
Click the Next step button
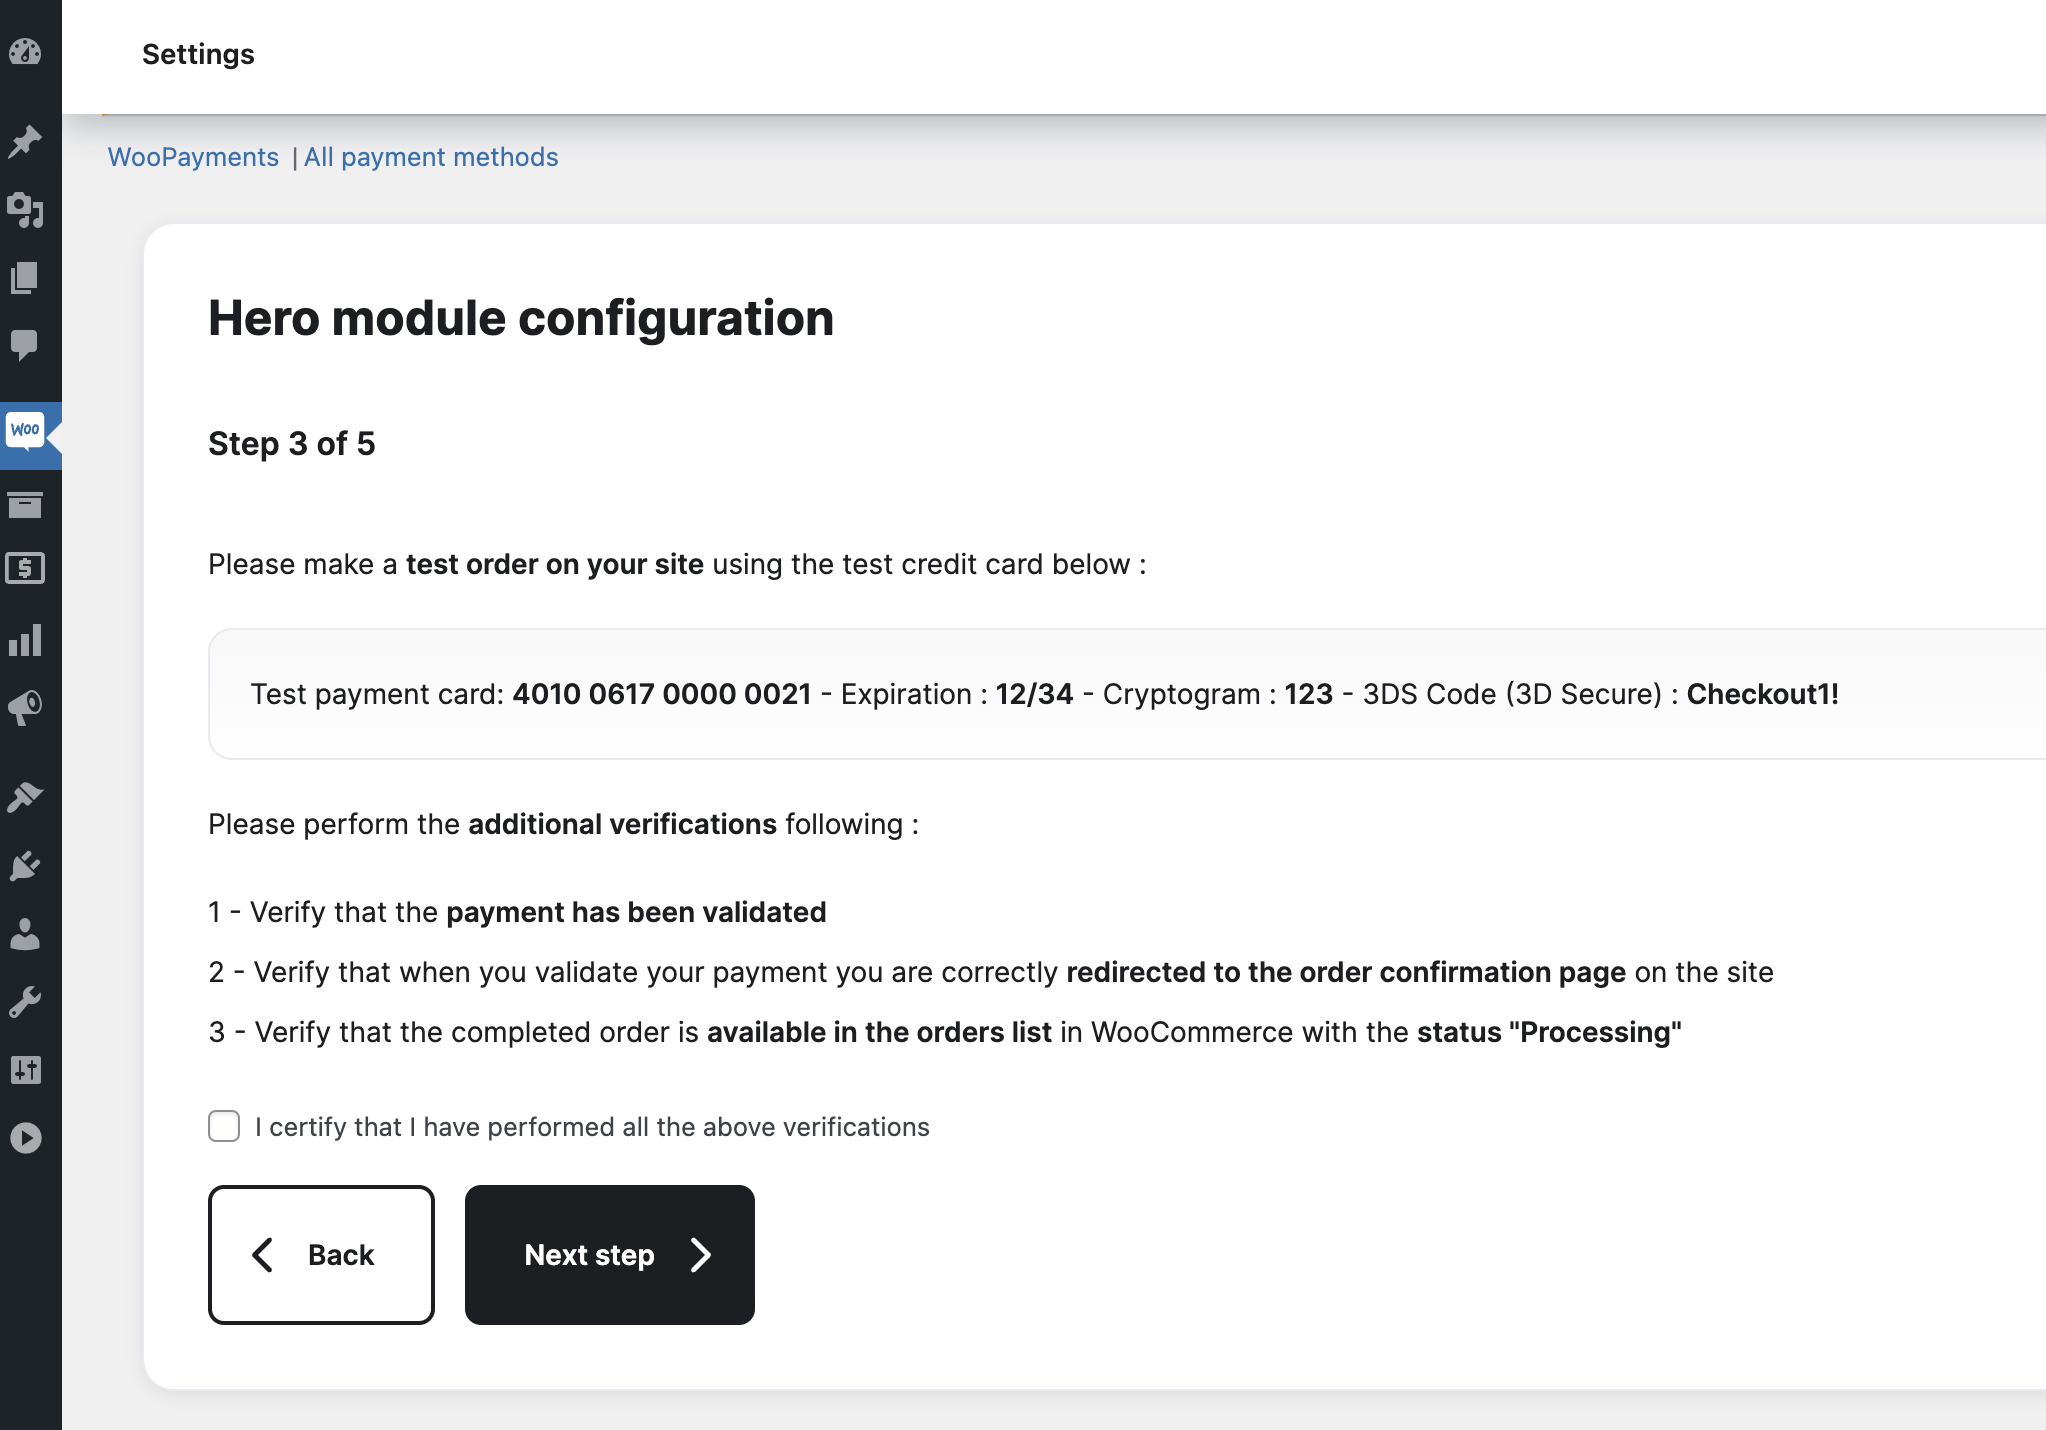(609, 1255)
